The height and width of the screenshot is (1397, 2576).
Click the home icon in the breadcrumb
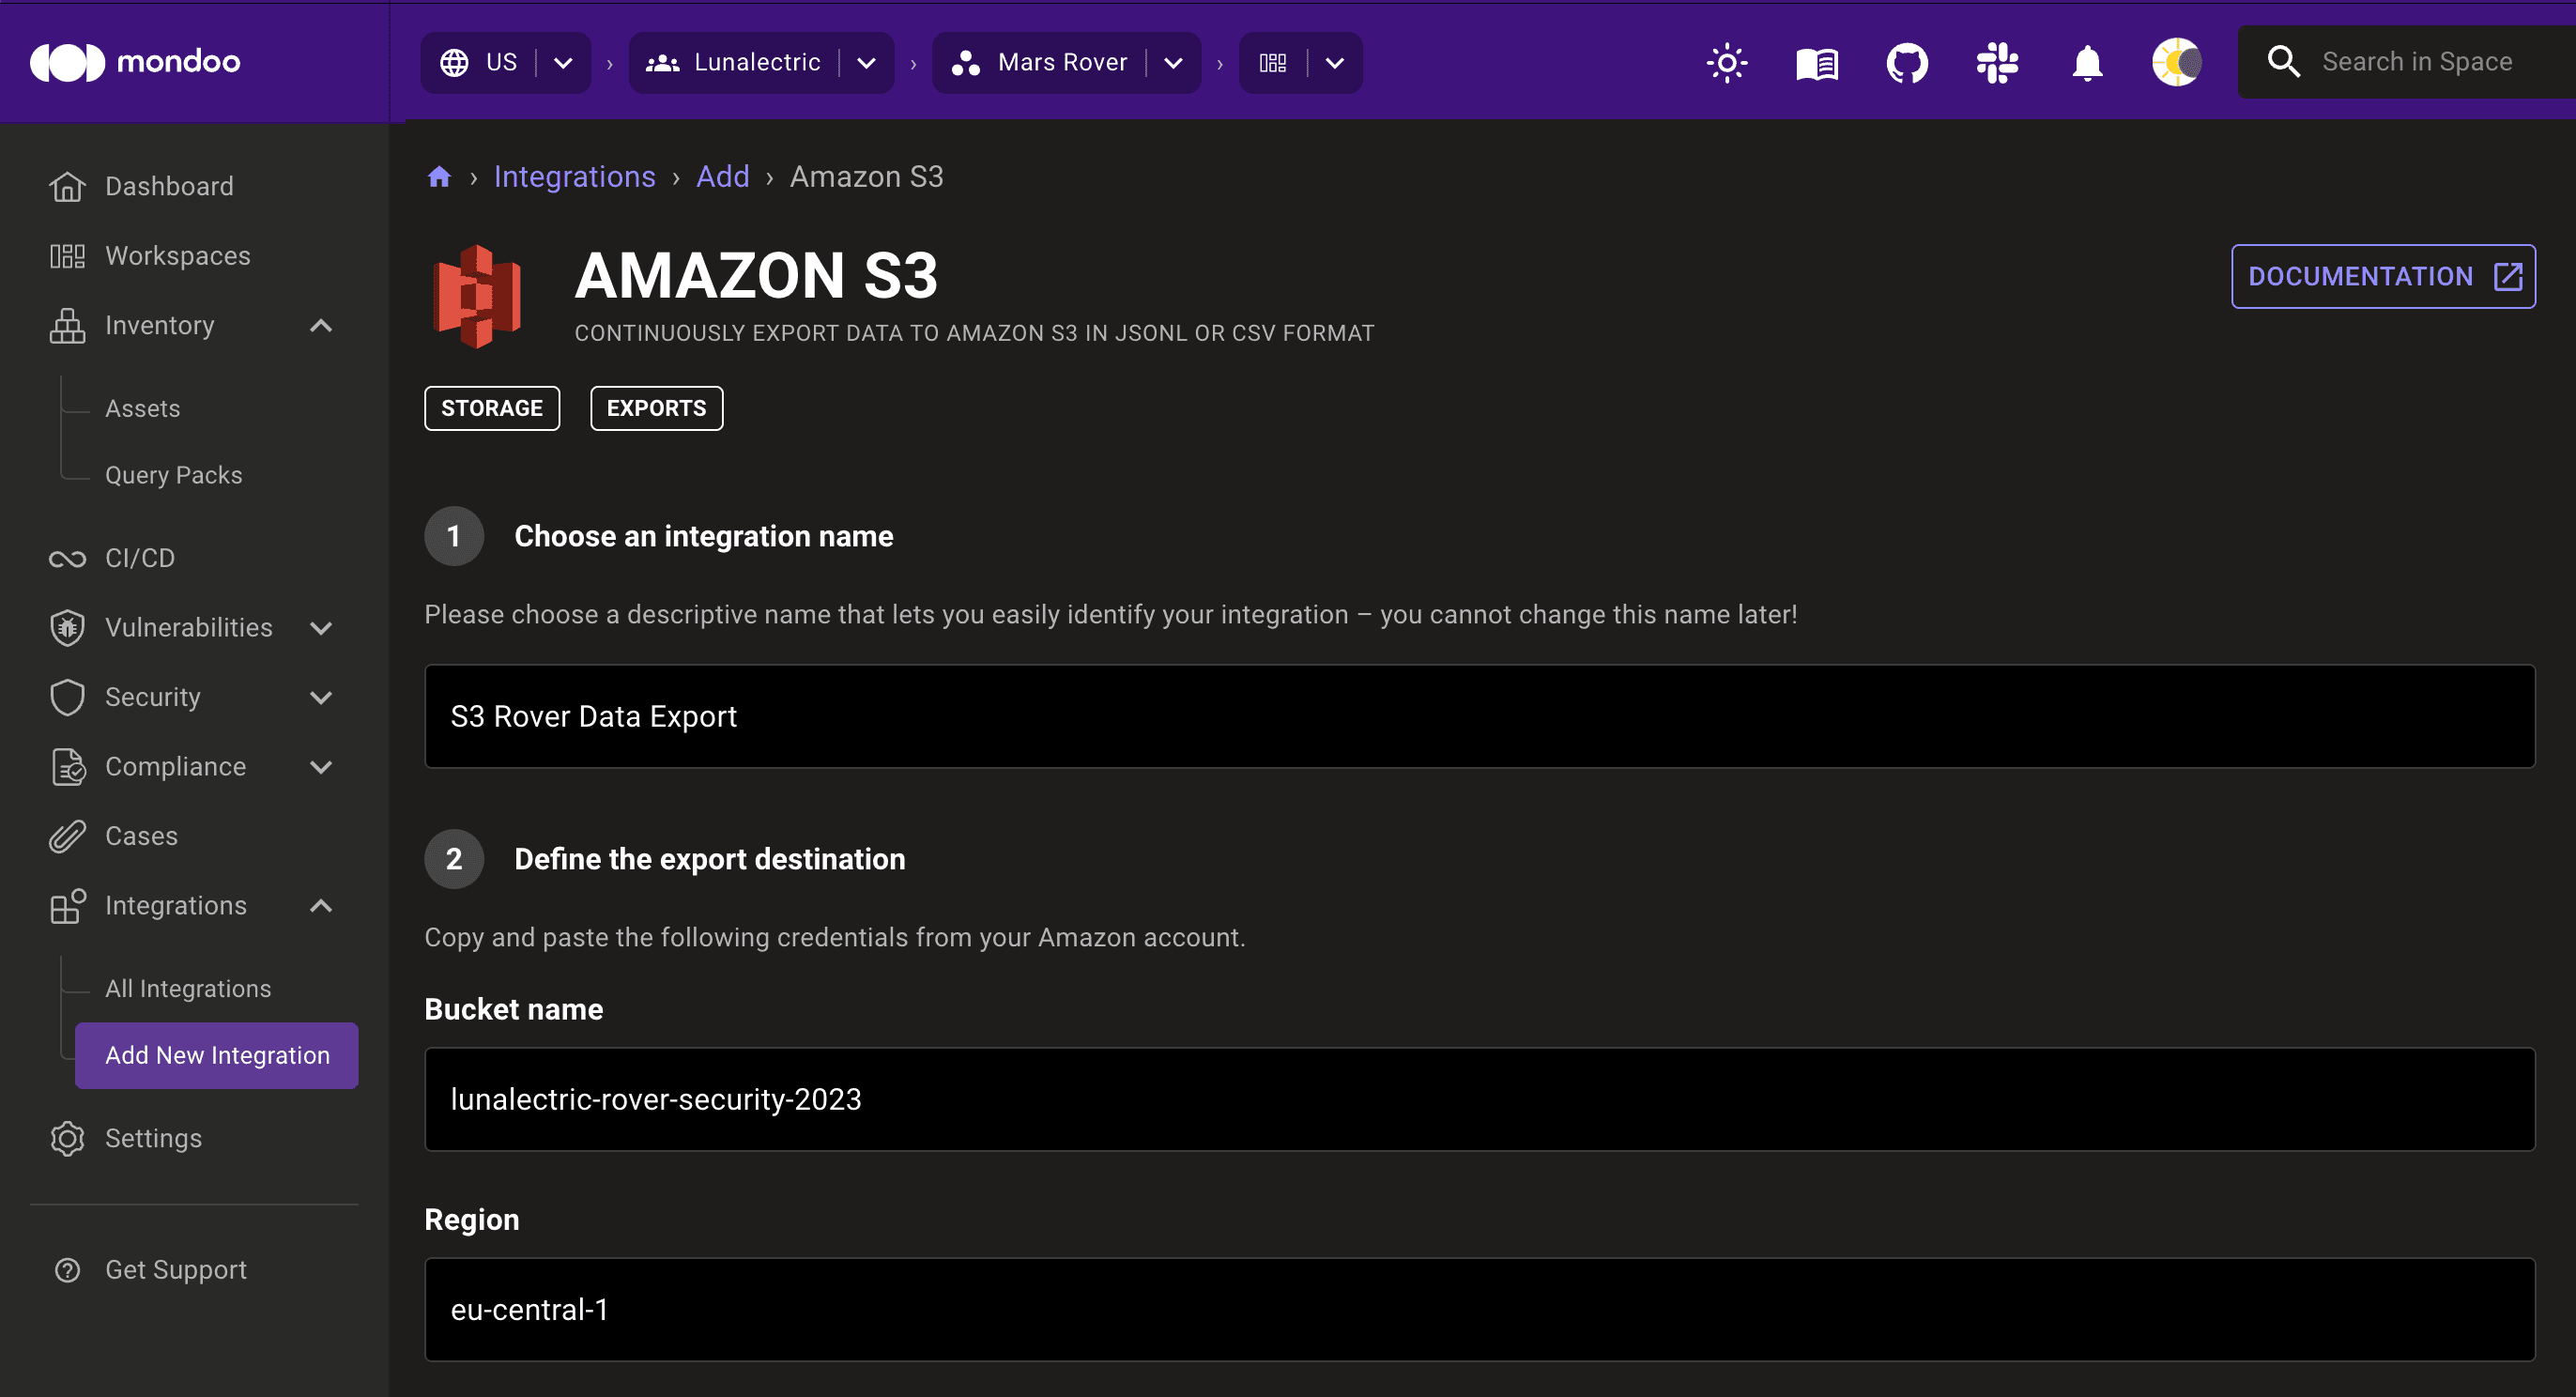(439, 176)
